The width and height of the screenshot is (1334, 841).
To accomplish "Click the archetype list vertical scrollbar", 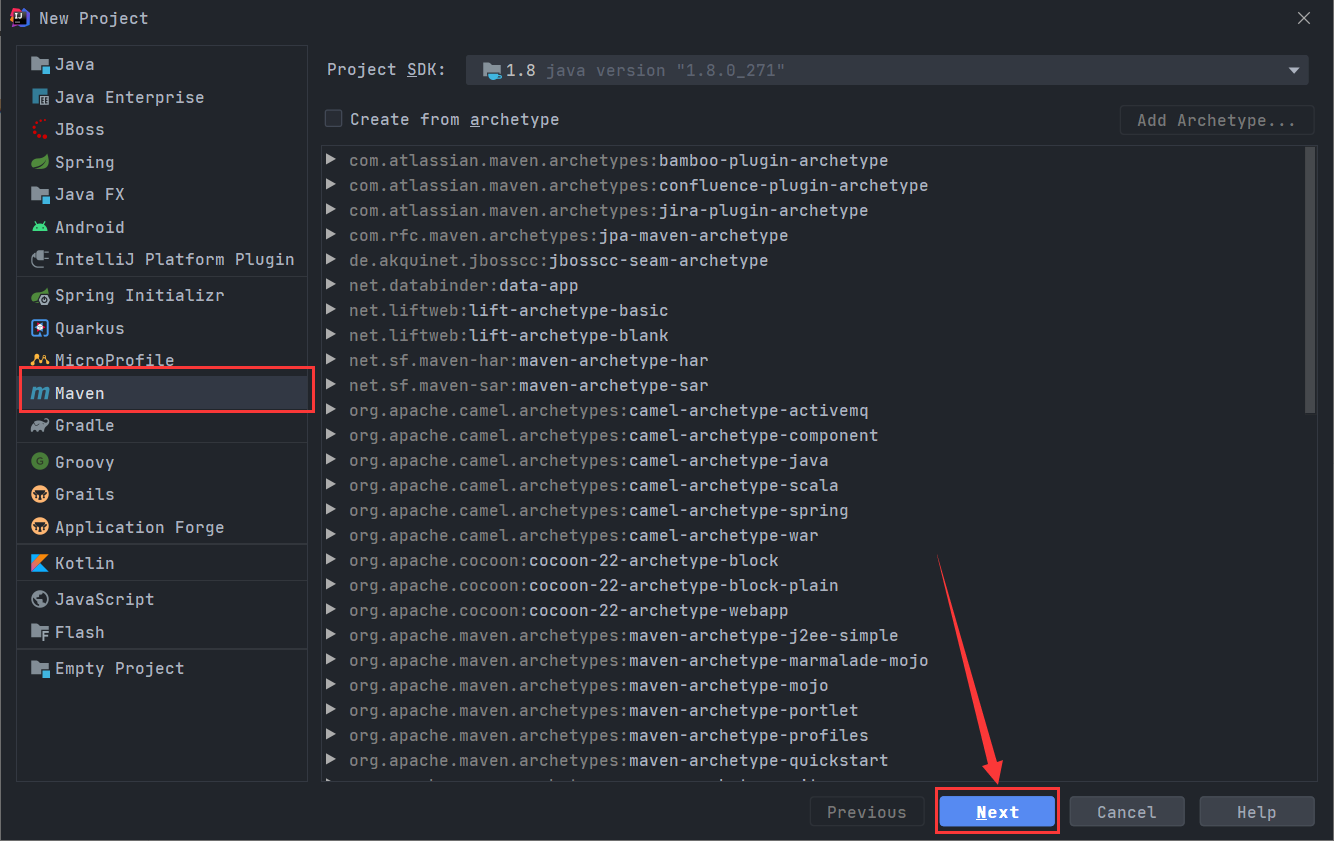I will coord(1311,279).
